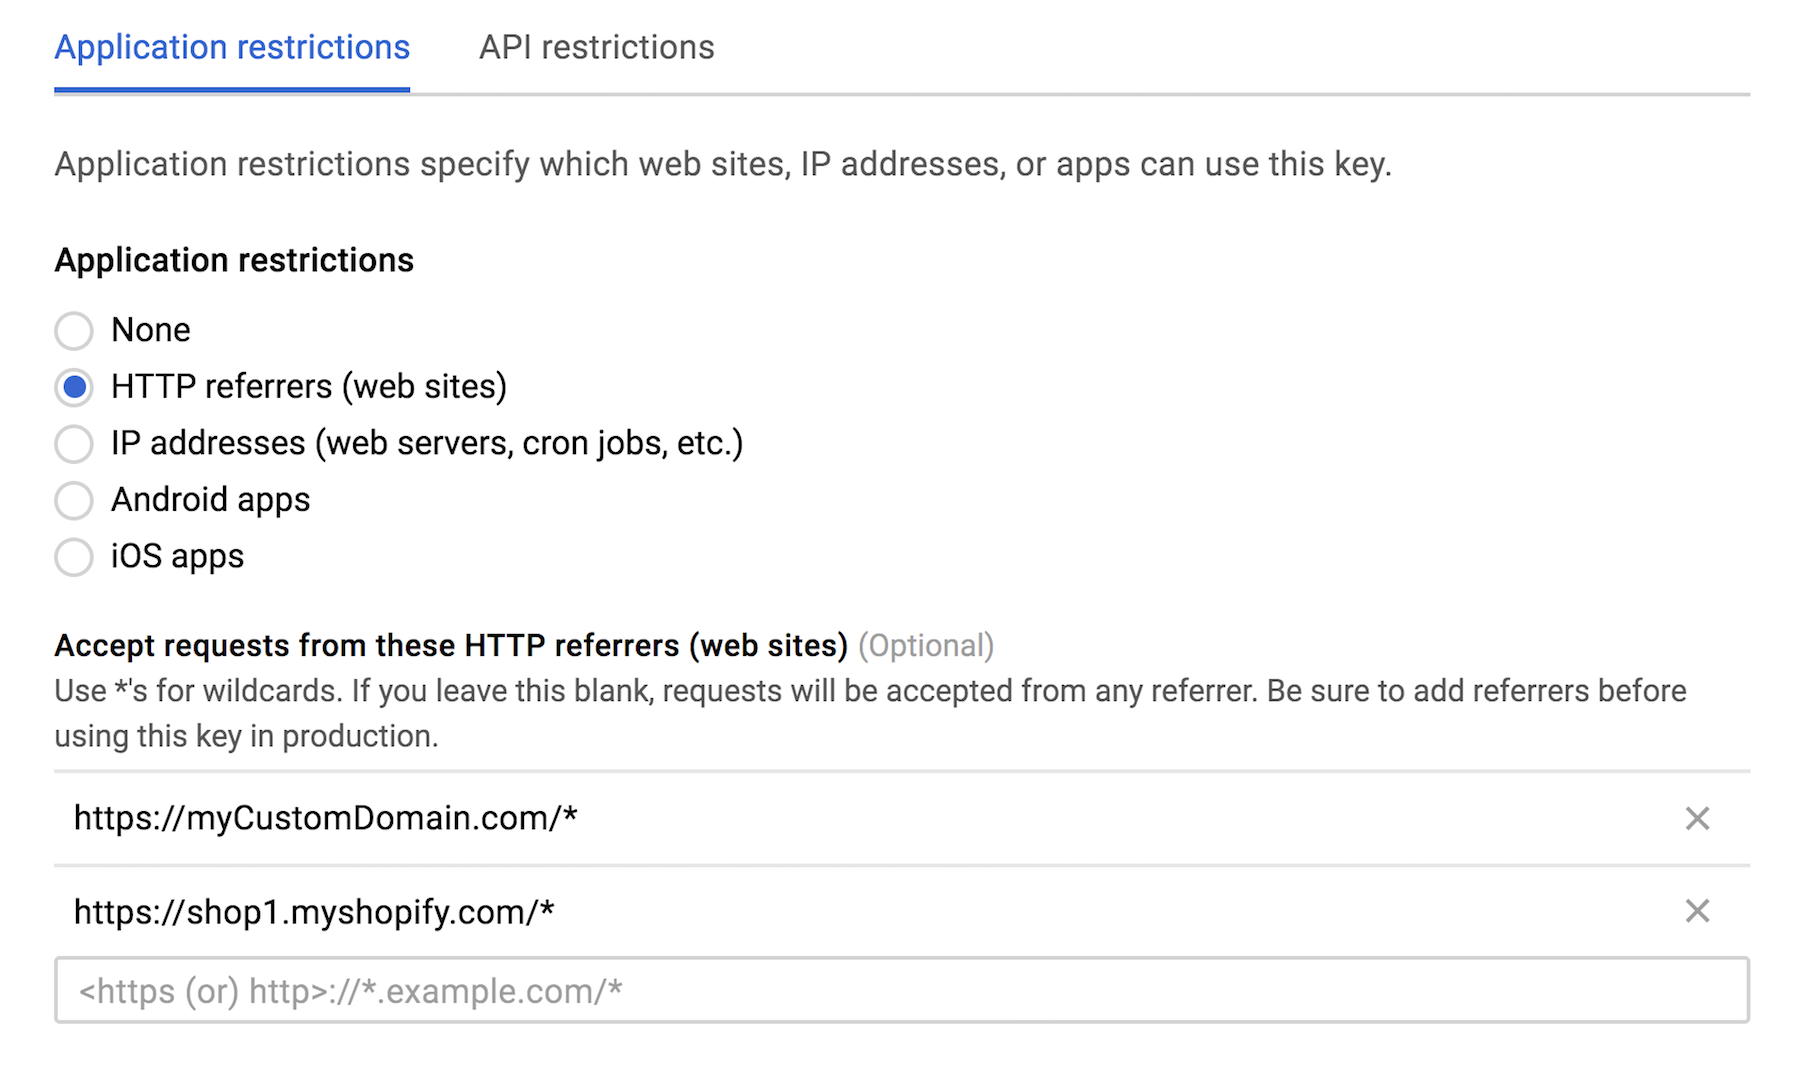The height and width of the screenshot is (1074, 1806).
Task: Select the None restriction option
Action: click(74, 330)
